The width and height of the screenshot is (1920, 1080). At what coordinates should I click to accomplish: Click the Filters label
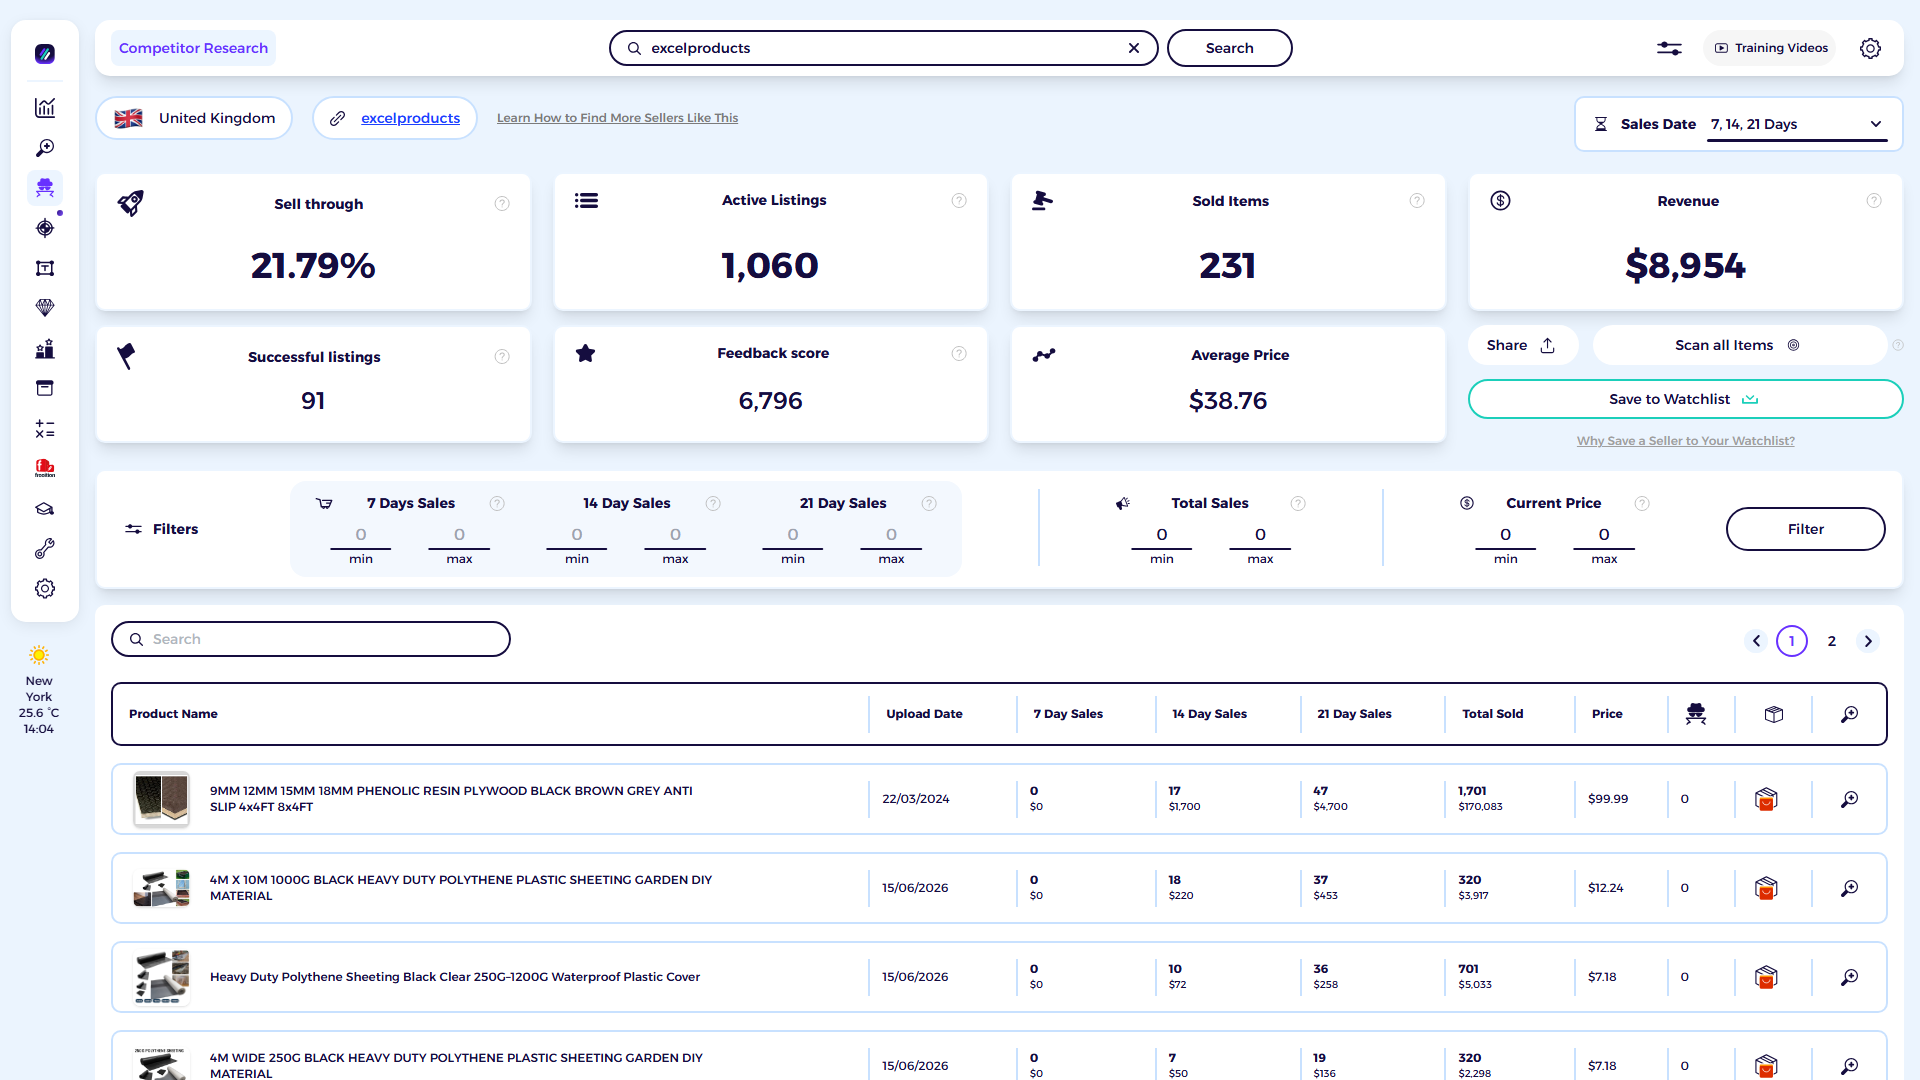tap(175, 529)
